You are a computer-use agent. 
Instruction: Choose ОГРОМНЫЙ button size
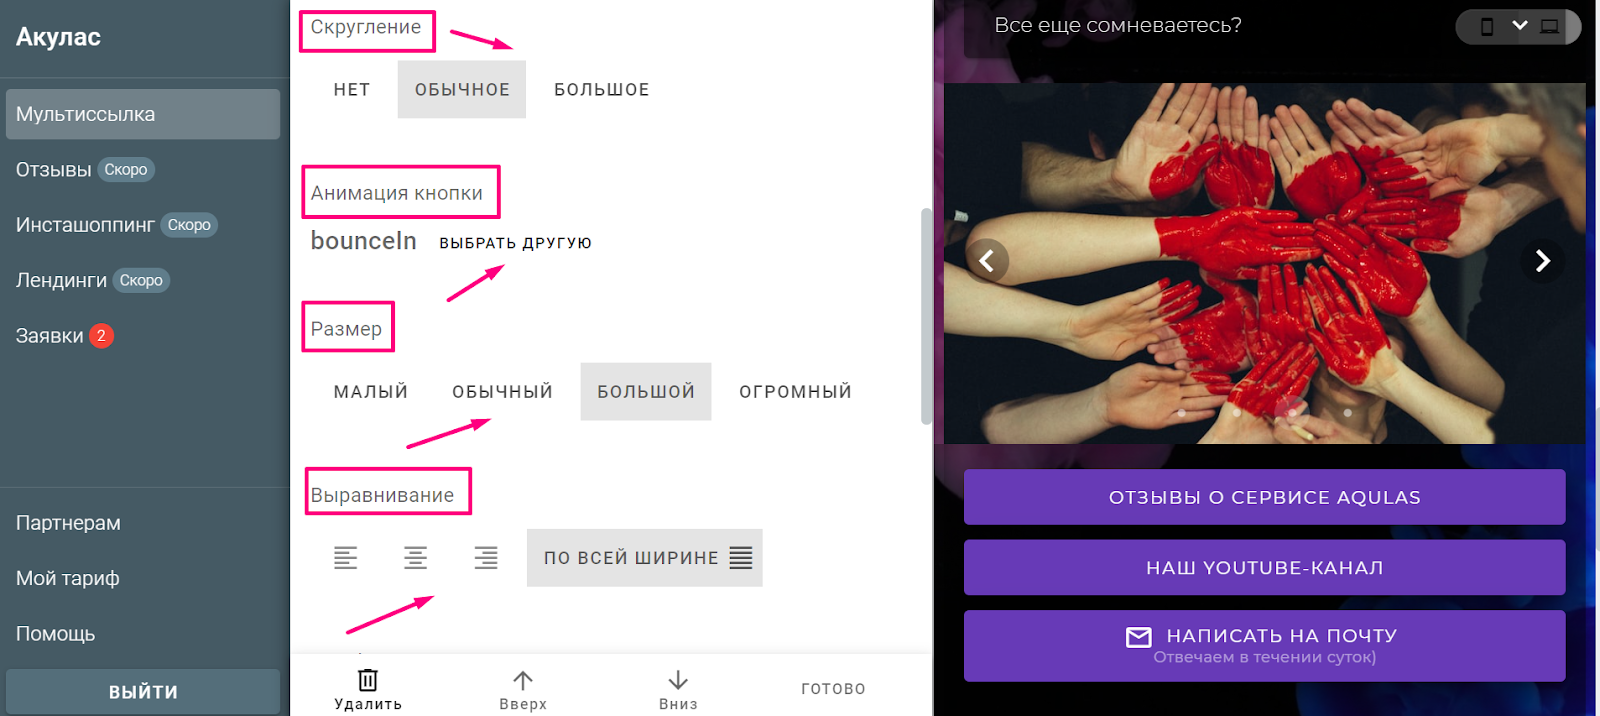796,392
